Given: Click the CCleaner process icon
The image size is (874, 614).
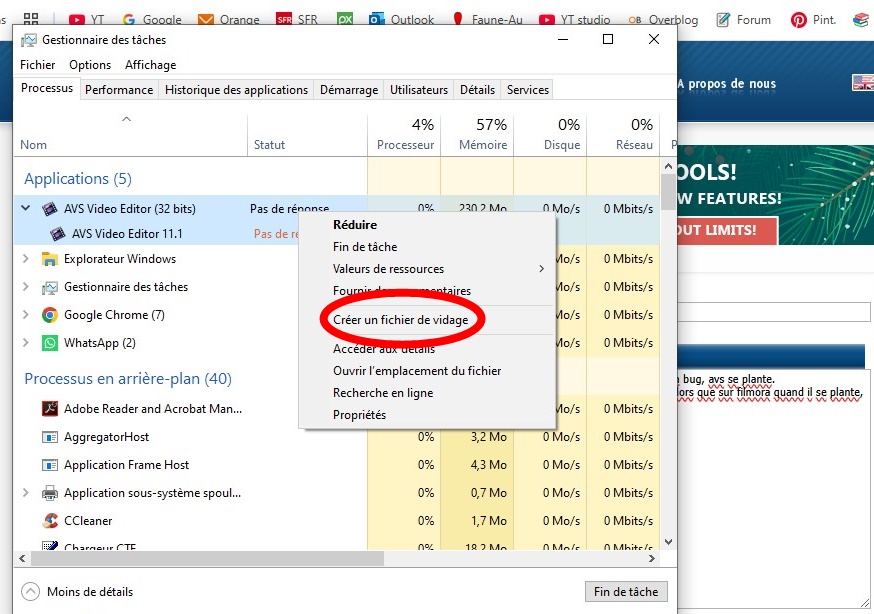Looking at the screenshot, I should [50, 521].
